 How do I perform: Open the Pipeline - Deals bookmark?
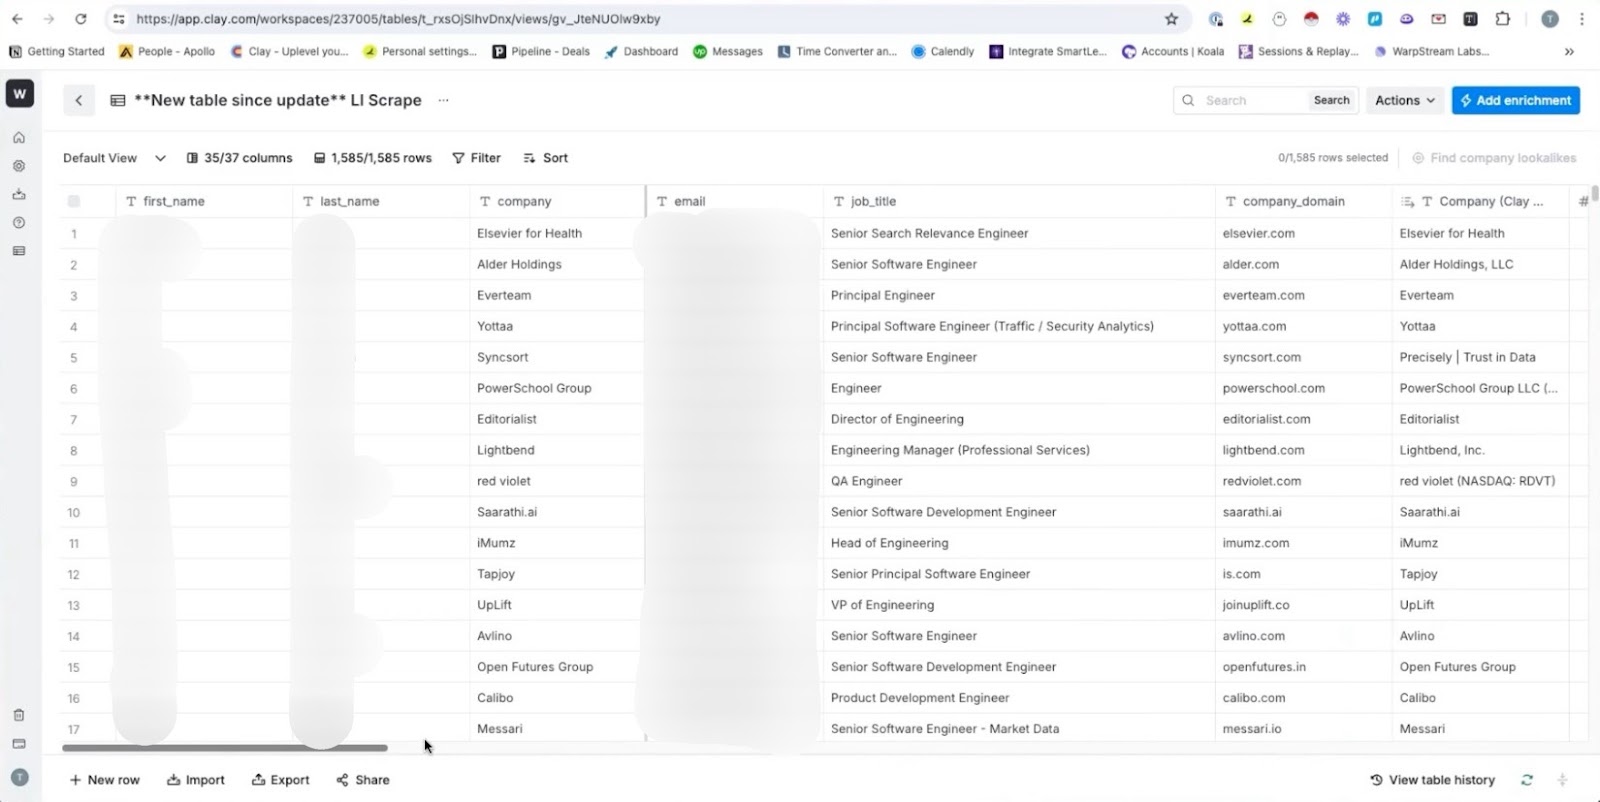point(541,51)
